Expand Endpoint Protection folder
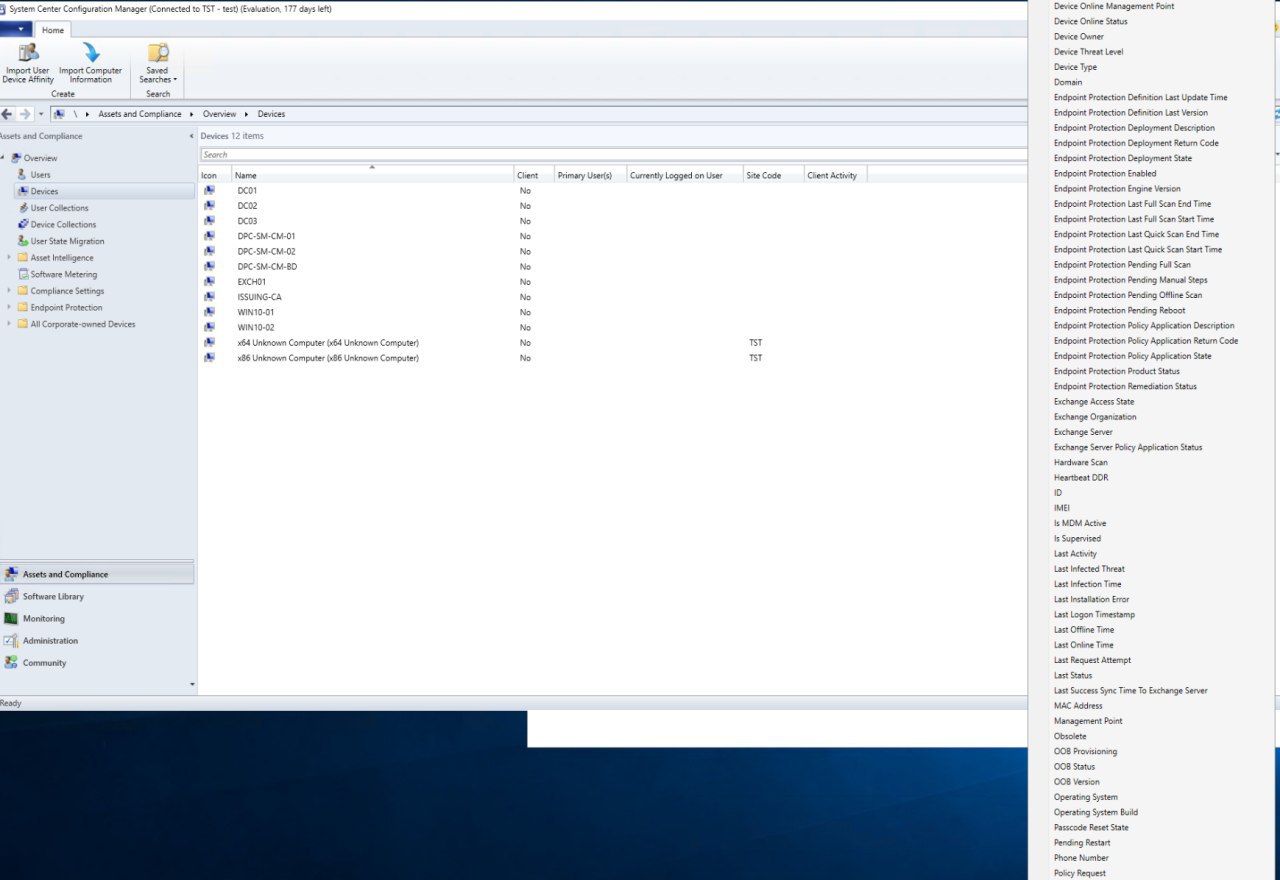This screenshot has height=880, width=1280. (x=9, y=308)
